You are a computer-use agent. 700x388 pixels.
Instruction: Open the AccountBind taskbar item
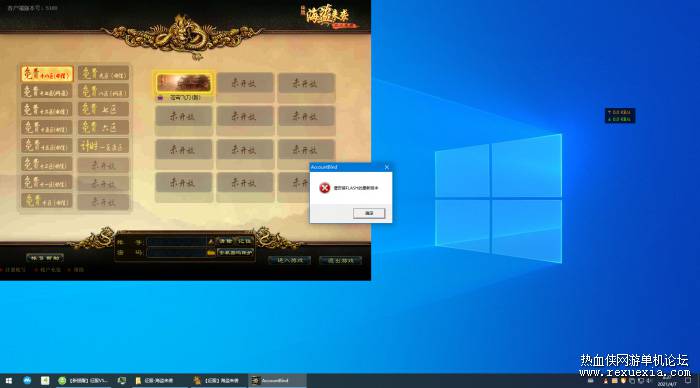pos(277,381)
